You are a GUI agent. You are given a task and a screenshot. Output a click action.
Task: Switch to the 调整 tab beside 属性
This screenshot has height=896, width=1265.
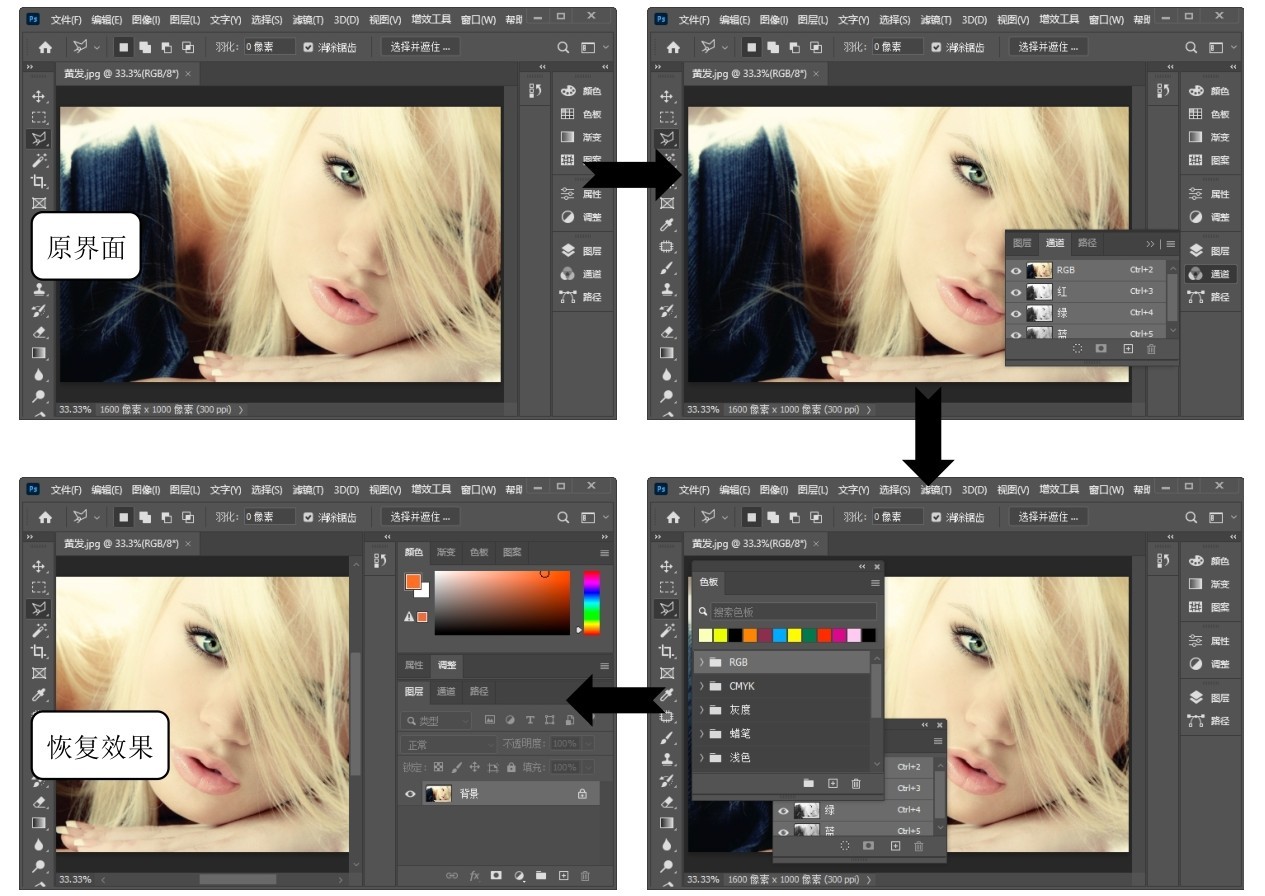pyautogui.click(x=446, y=665)
